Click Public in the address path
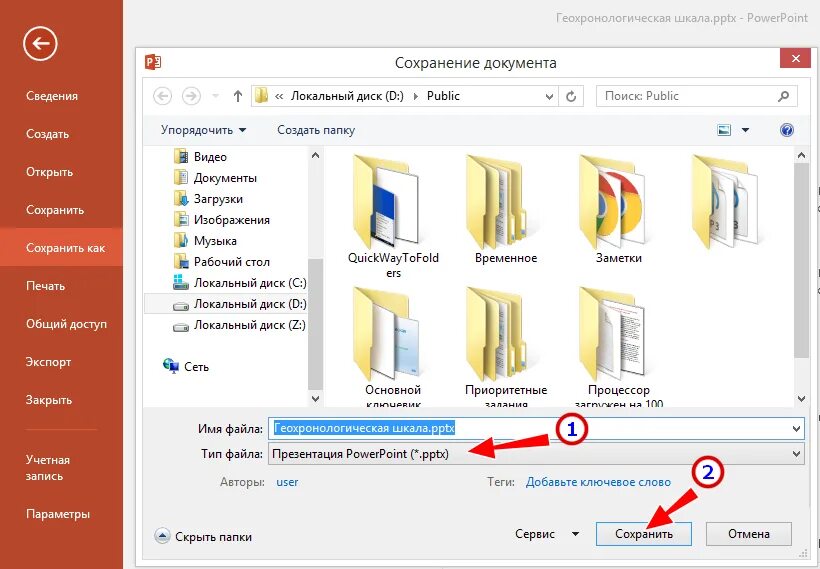 [443, 96]
